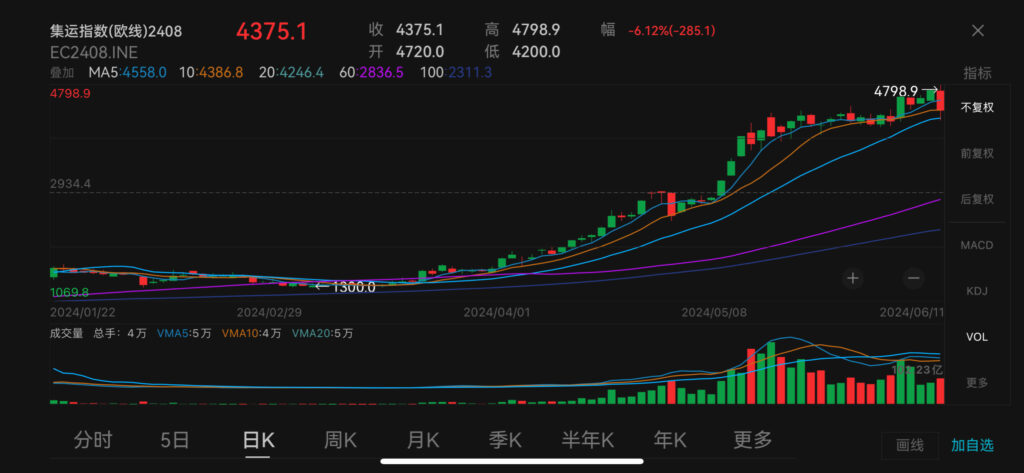The image size is (1024, 473).
Task: Zoom in chart with plus icon
Action: (x=852, y=278)
